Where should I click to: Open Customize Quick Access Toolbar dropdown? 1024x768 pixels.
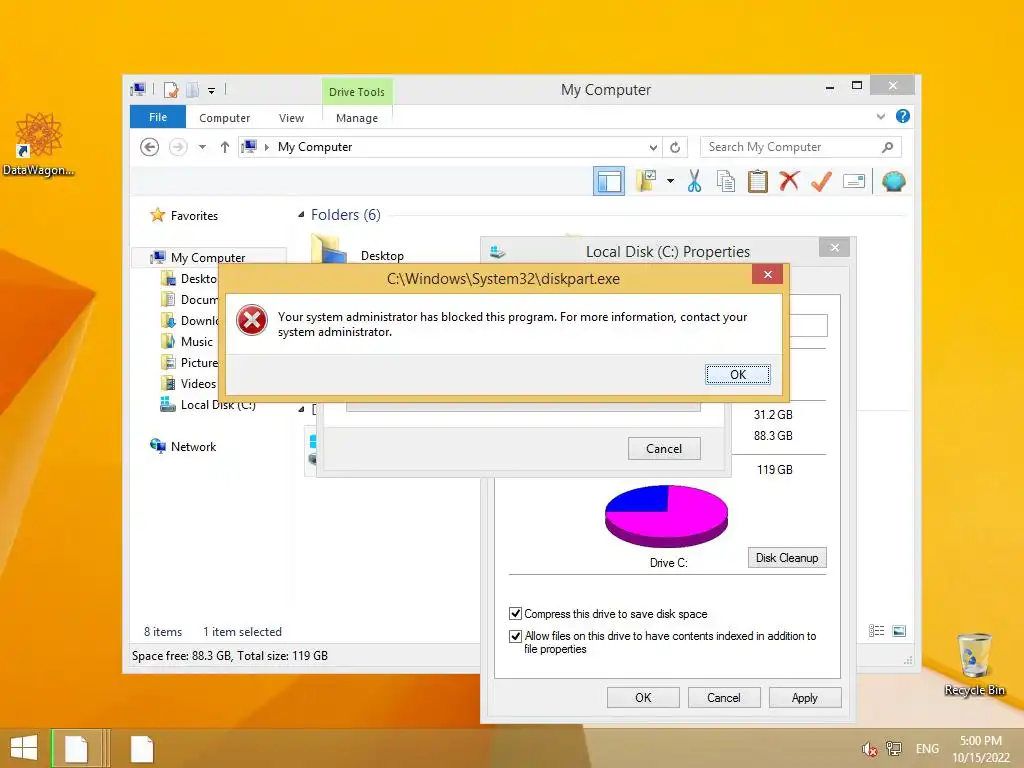coord(212,90)
